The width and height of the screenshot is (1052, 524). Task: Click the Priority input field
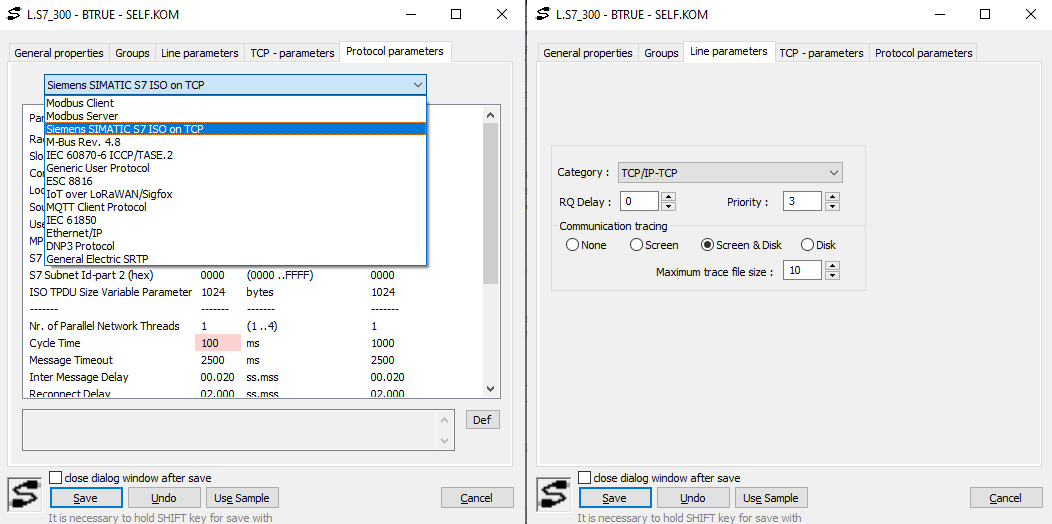[803, 201]
